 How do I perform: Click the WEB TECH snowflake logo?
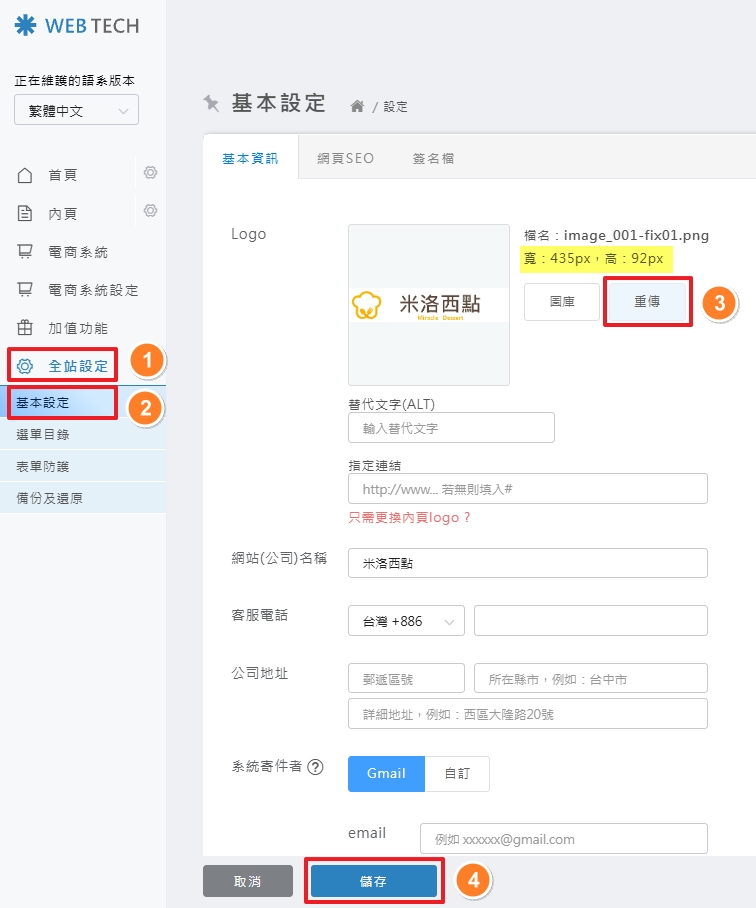(24, 26)
